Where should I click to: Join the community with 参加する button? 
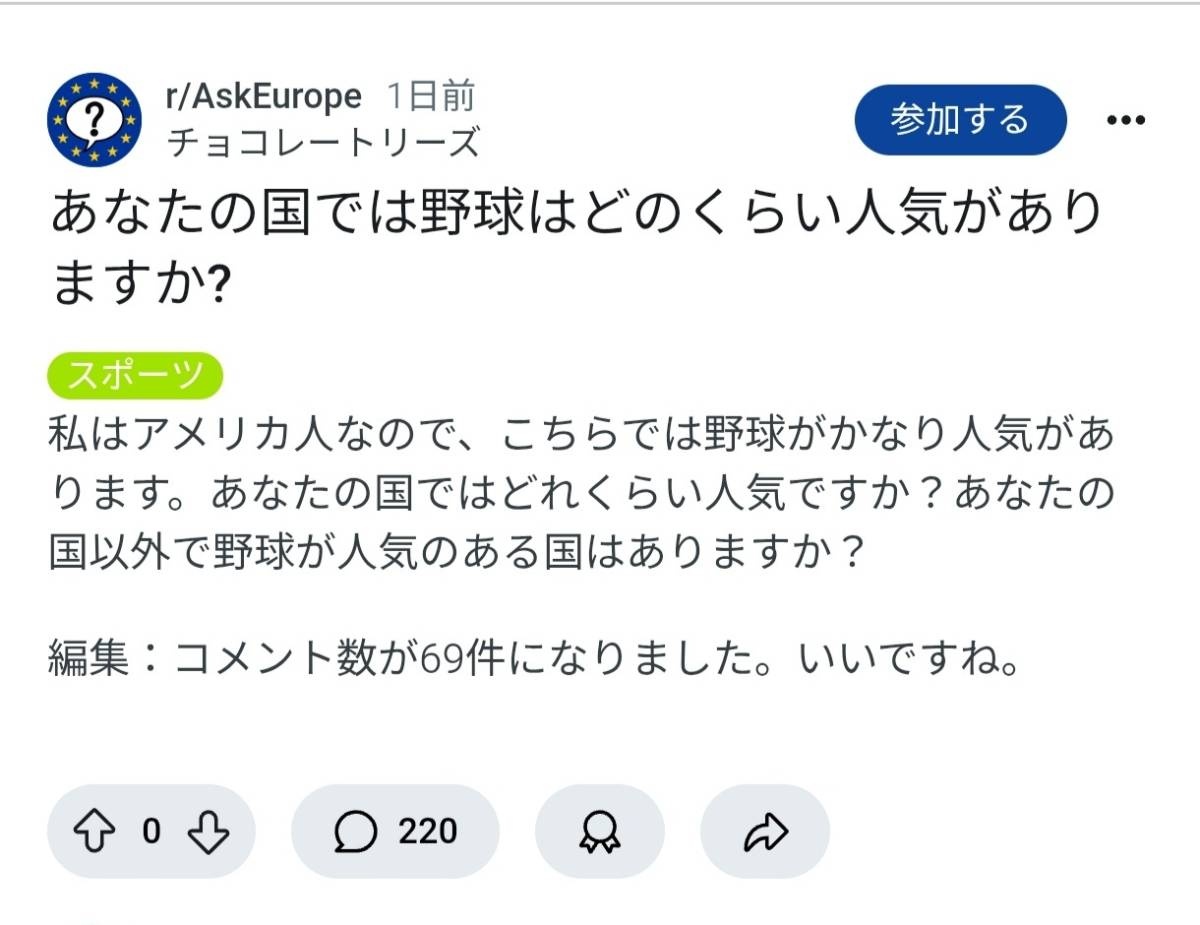pyautogui.click(x=960, y=120)
